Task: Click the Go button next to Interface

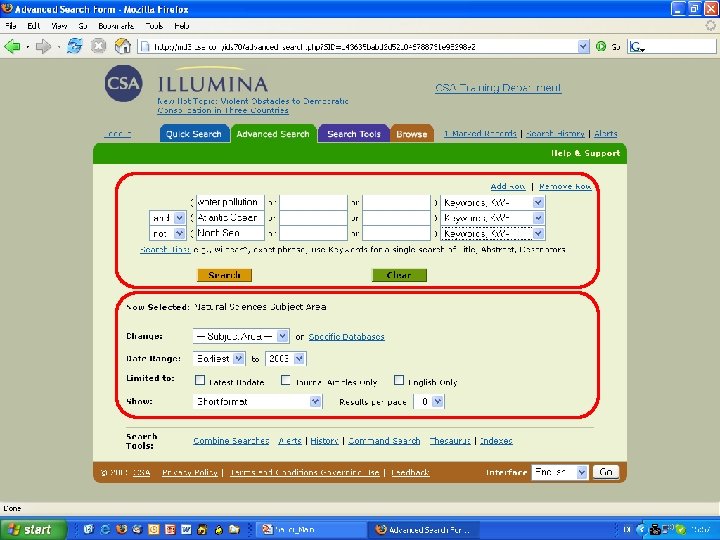Action: click(606, 472)
